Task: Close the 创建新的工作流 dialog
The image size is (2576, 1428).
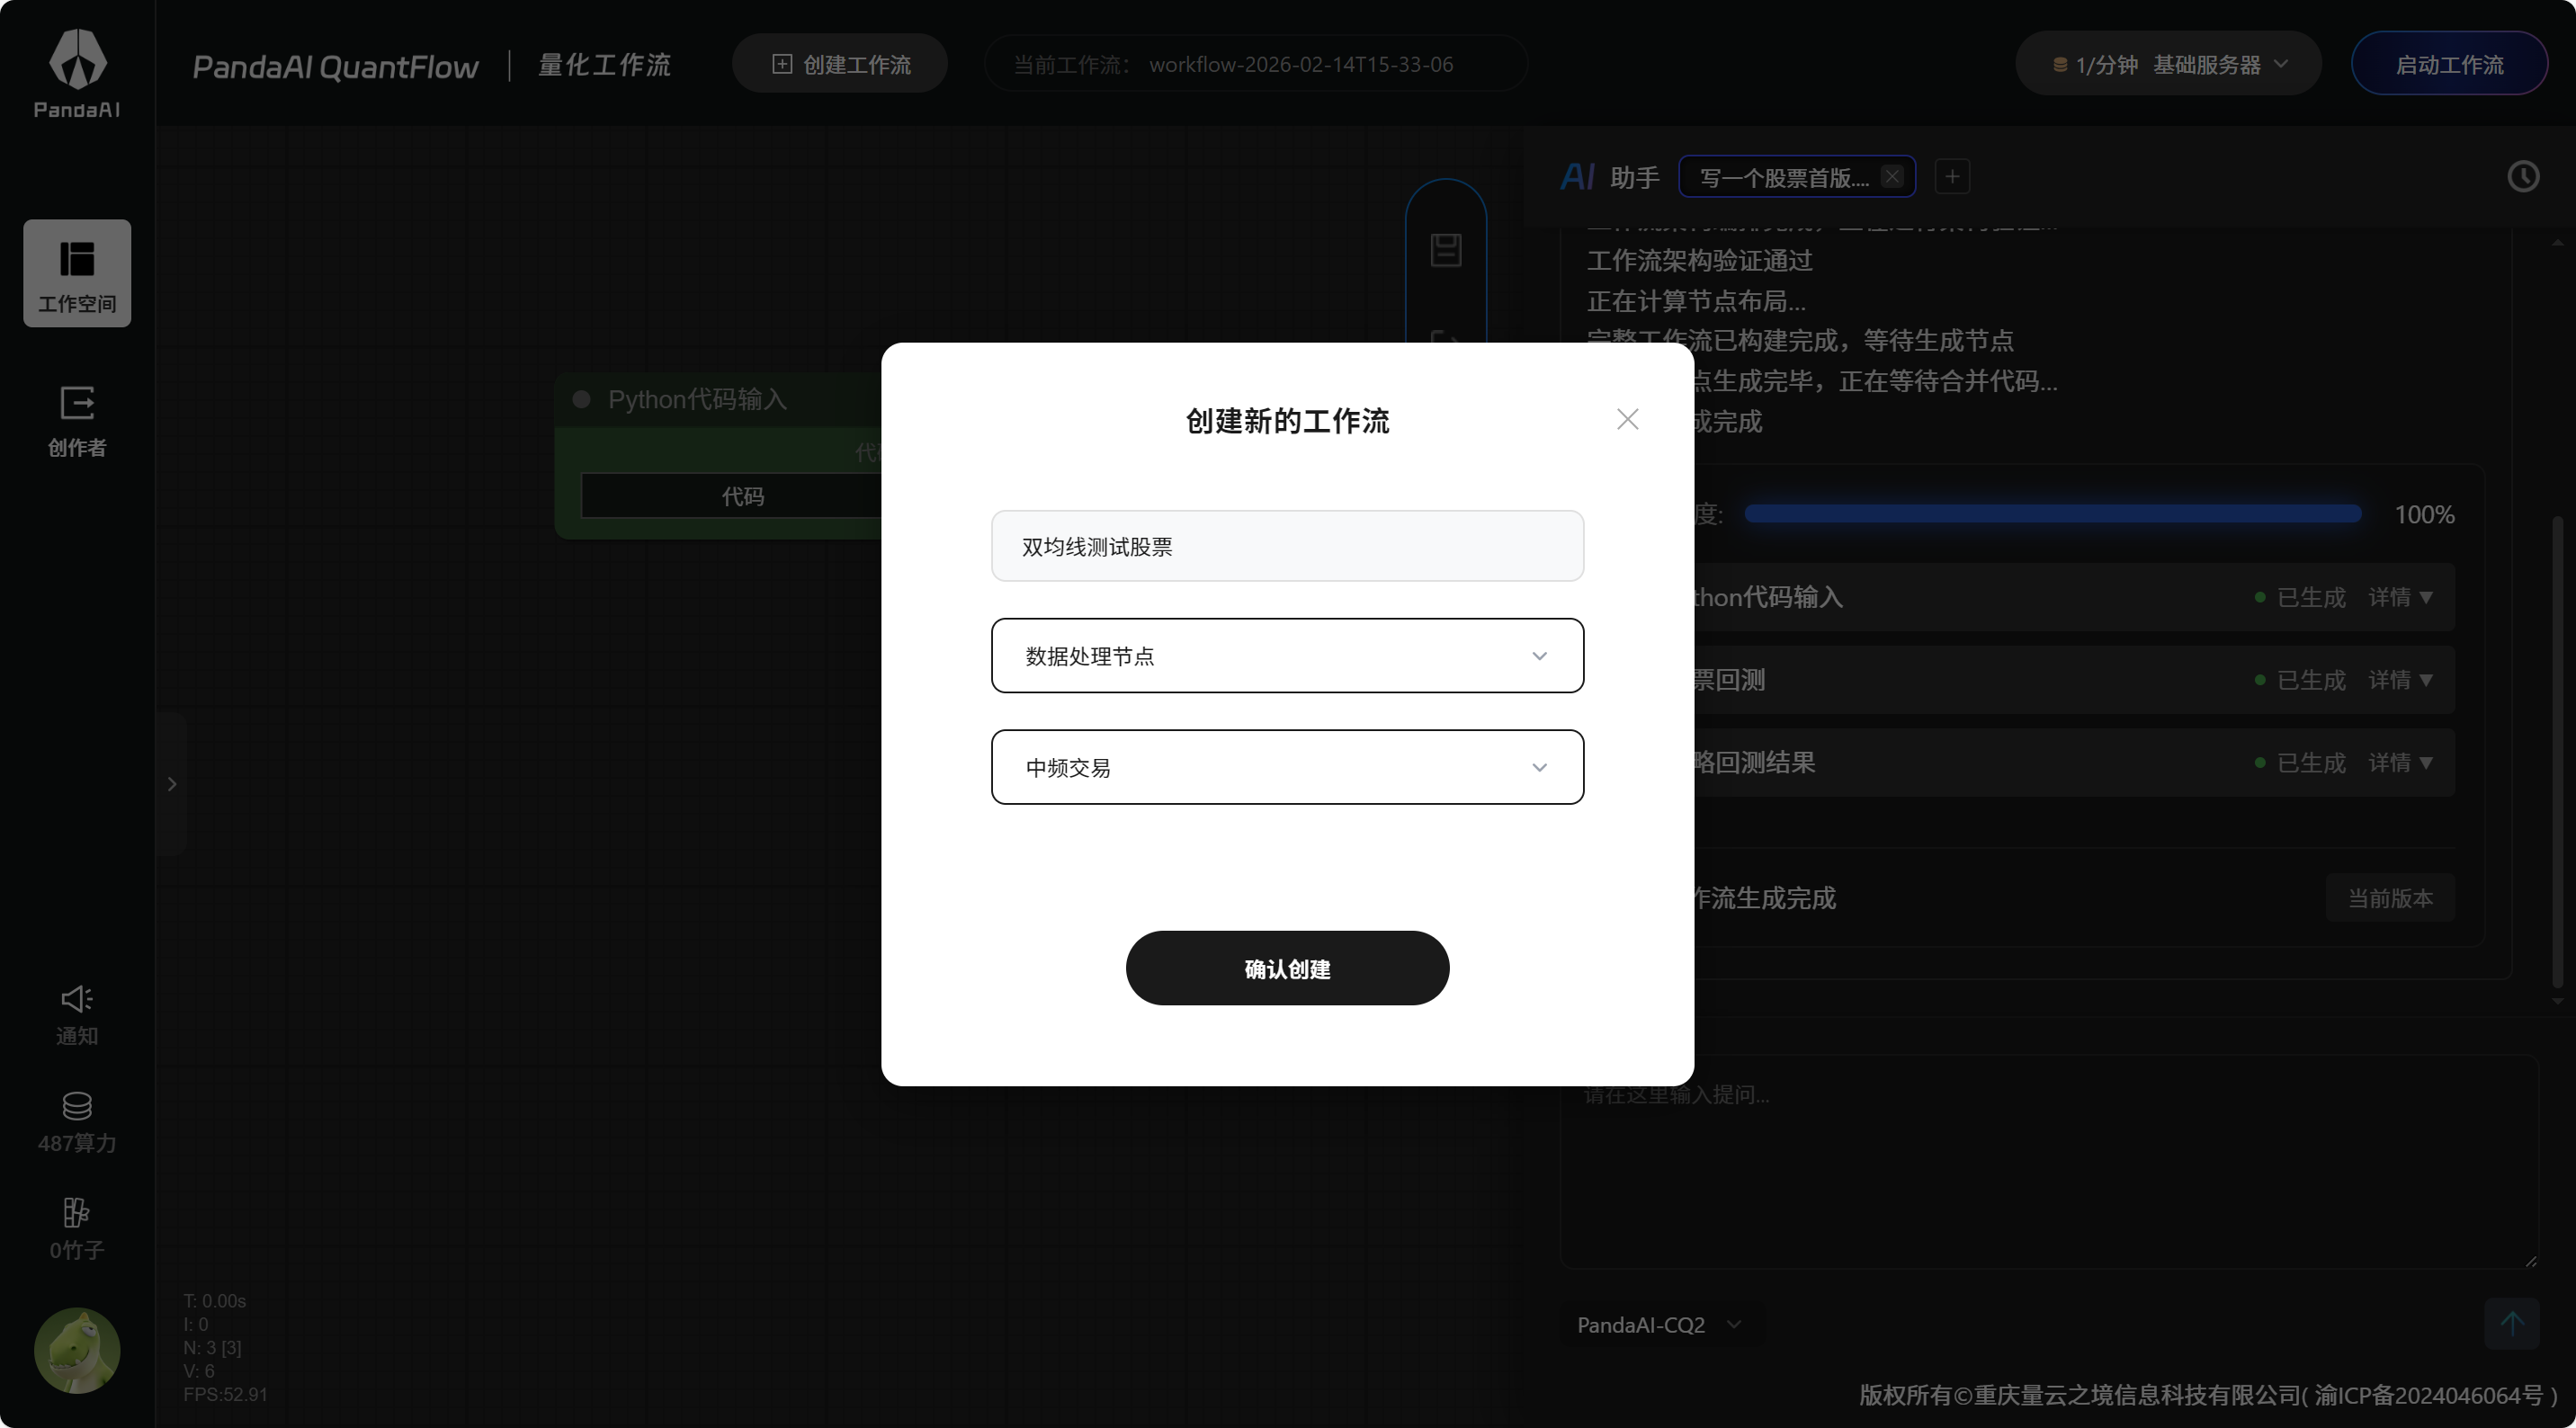Action: tap(1627, 419)
